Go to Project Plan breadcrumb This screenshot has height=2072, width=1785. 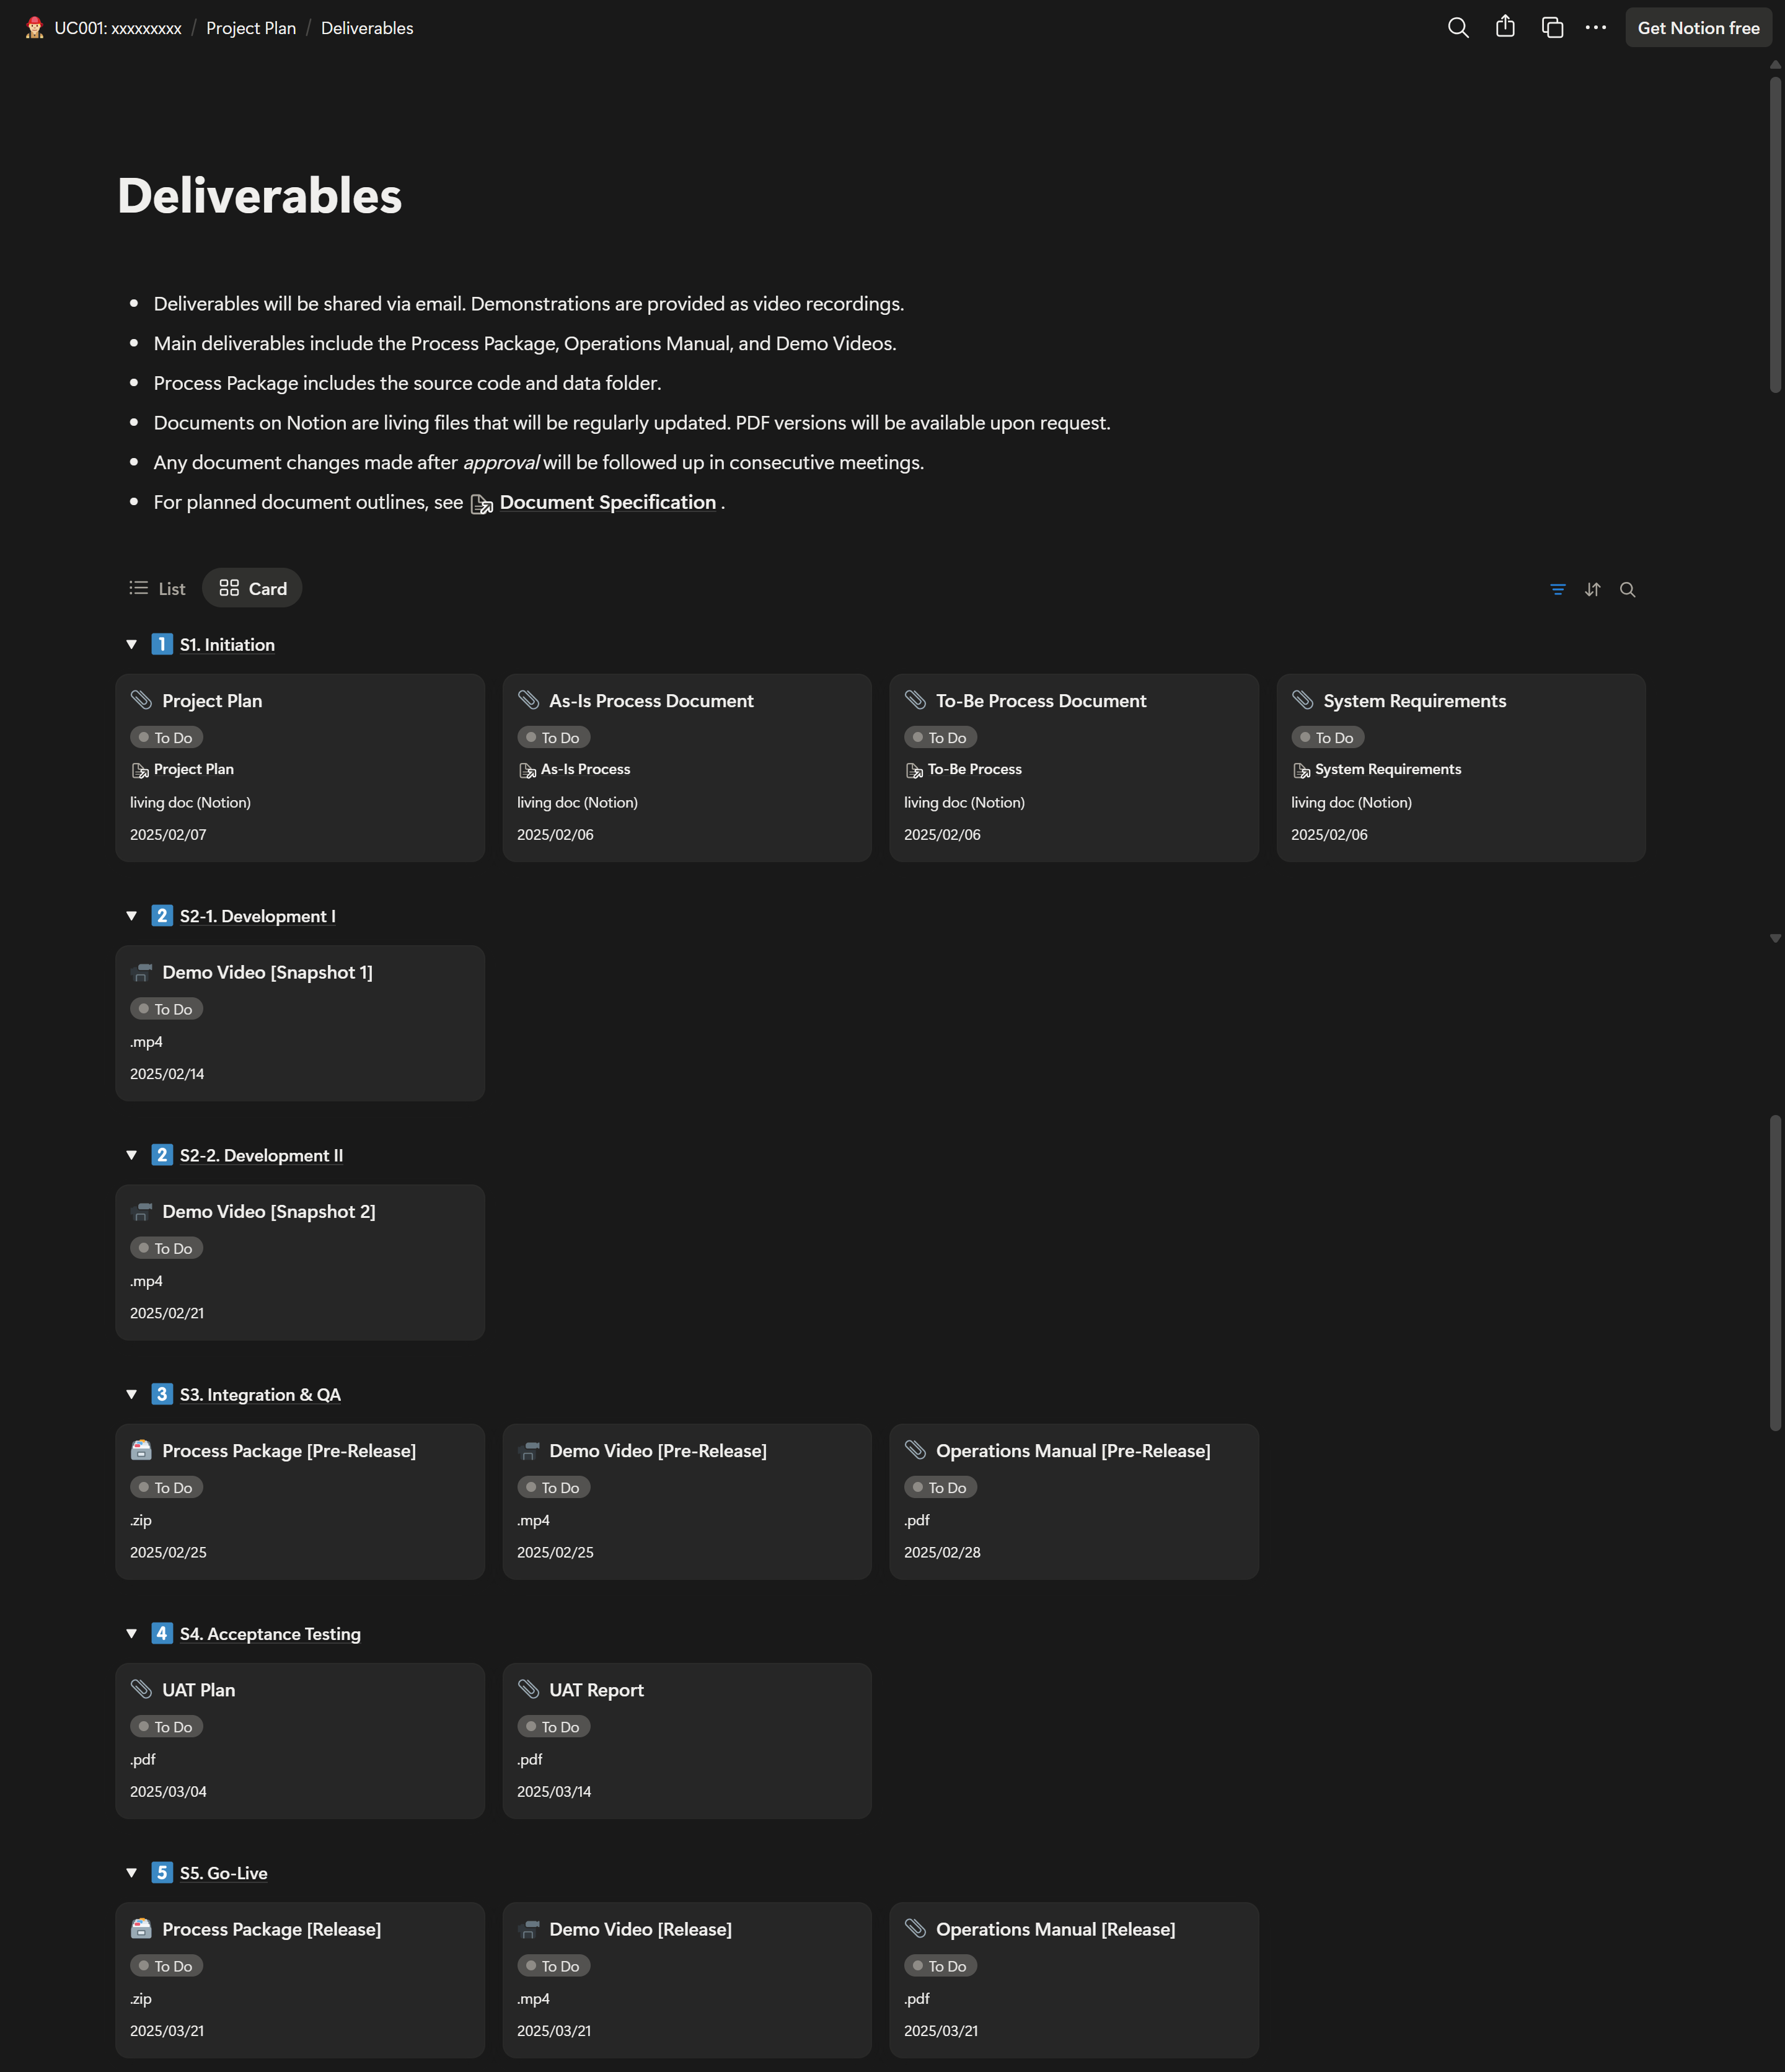(x=251, y=28)
